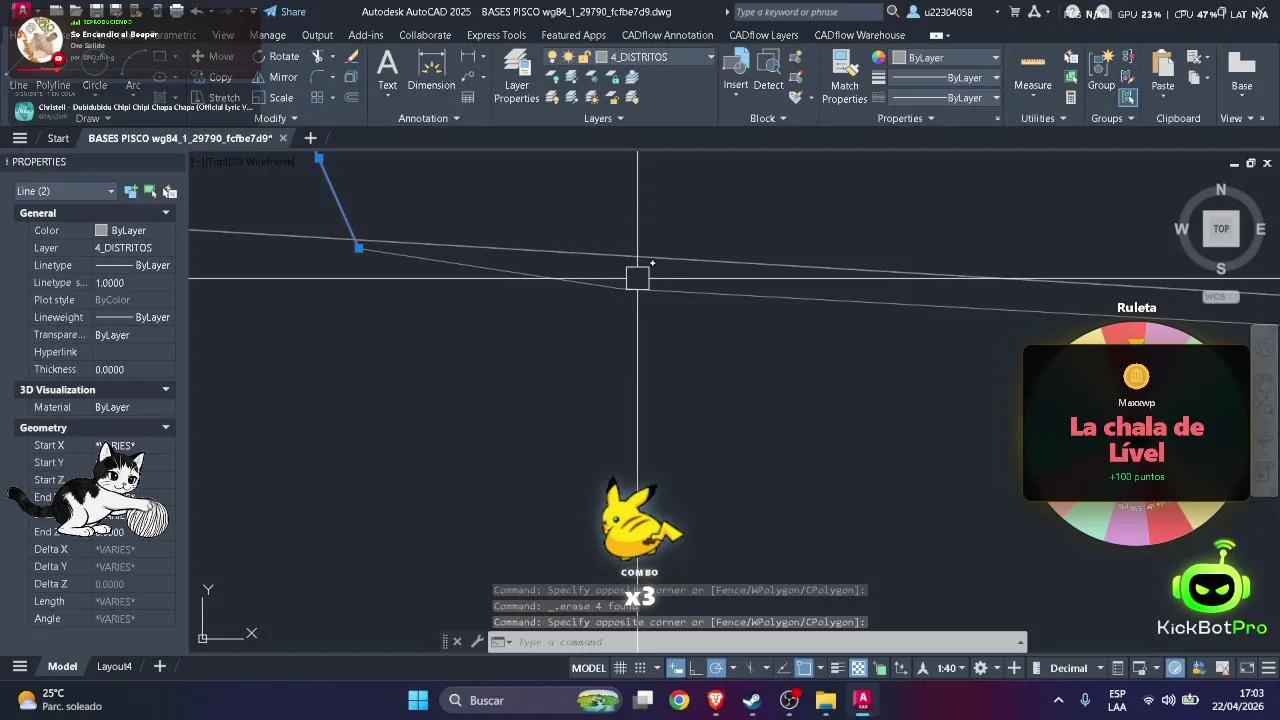Click the search magnifier in title bar

point(892,12)
